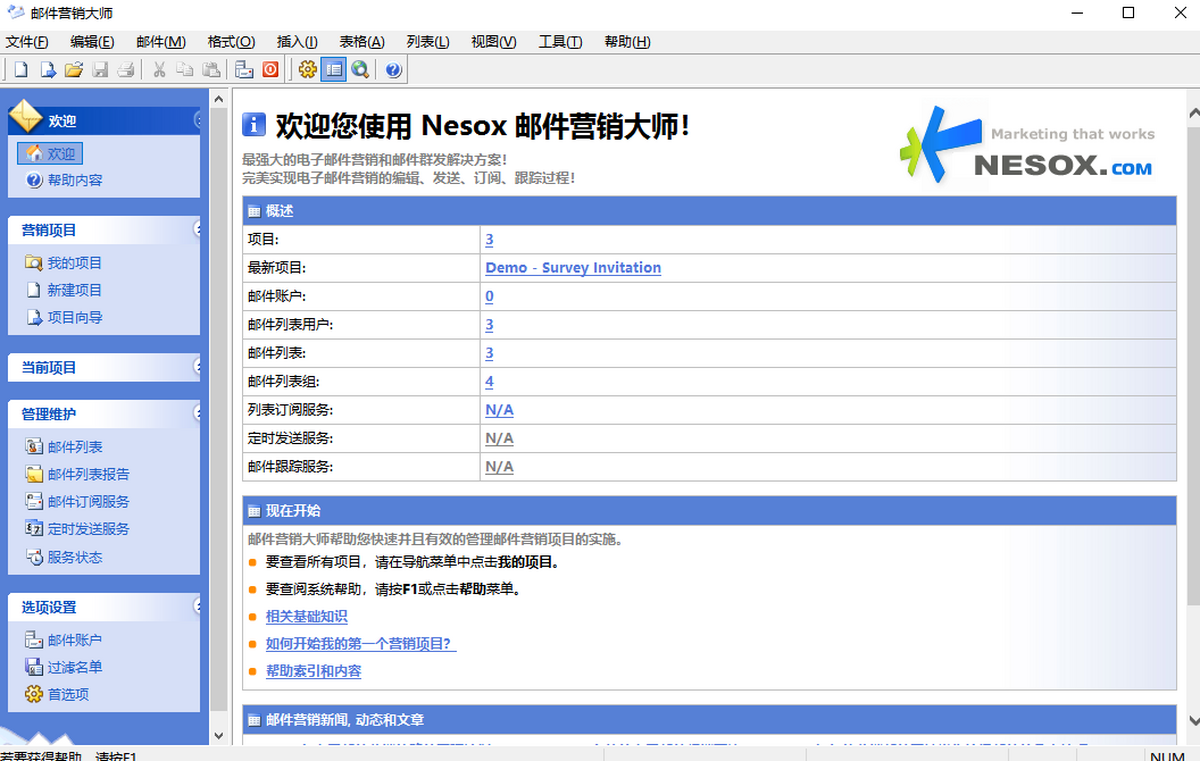Image resolution: width=1200 pixels, height=761 pixels.
Task: Collapse the 选项设置 sidebar section
Action: click(196, 606)
